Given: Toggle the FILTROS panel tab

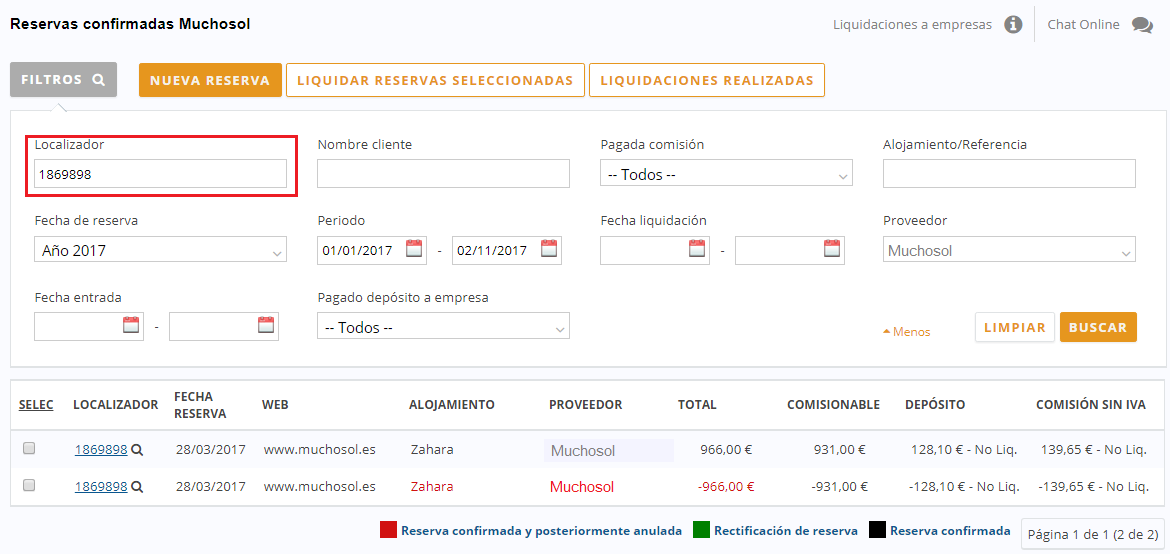Looking at the screenshot, I should pos(63,80).
